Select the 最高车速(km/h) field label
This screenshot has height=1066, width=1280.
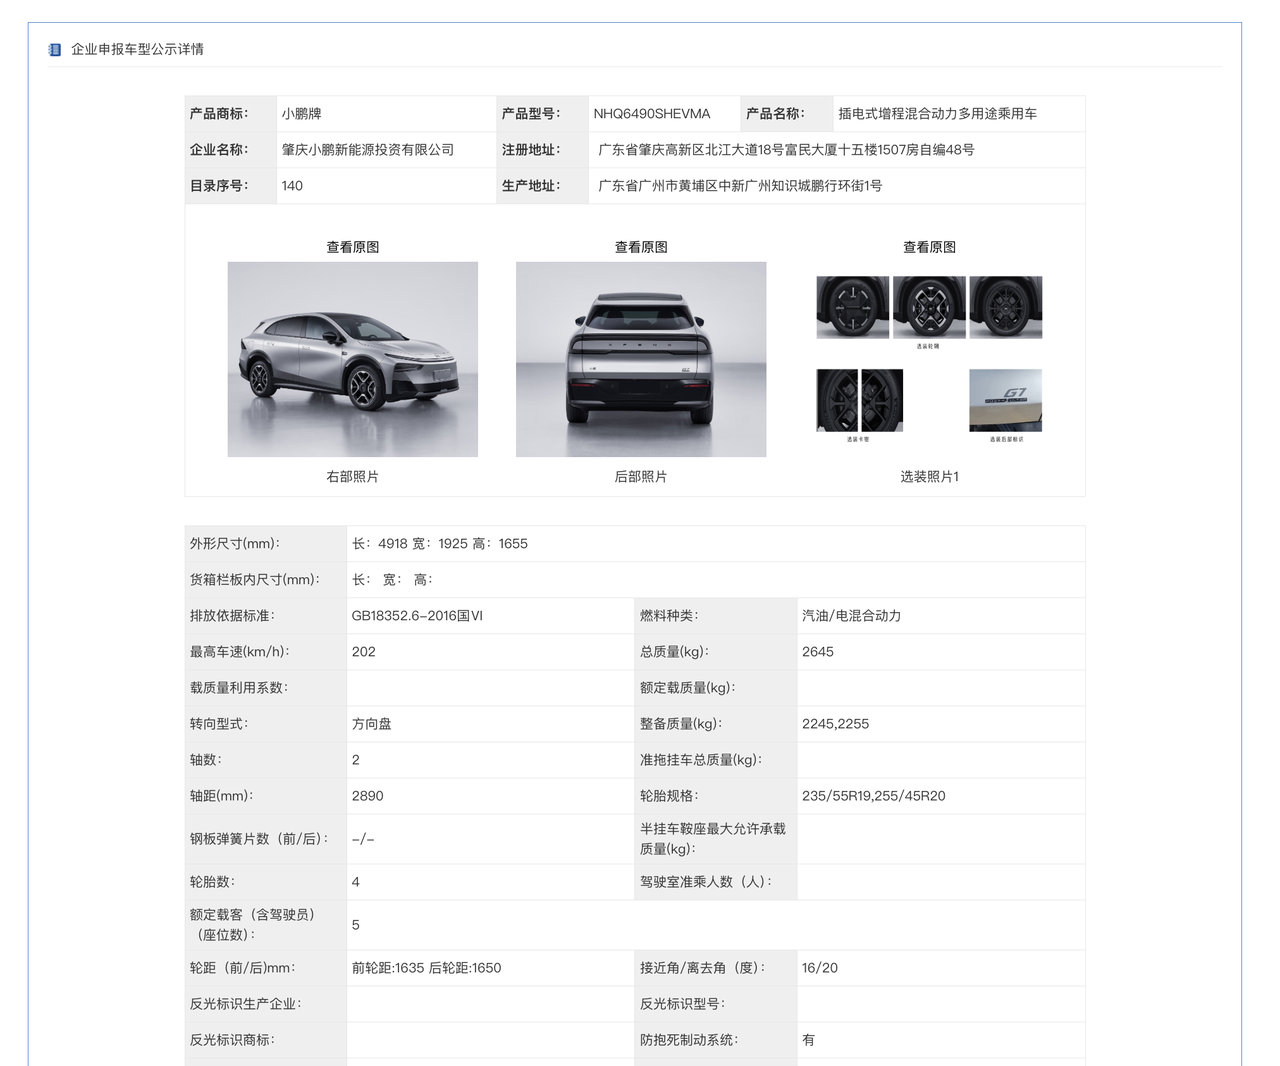[239, 652]
